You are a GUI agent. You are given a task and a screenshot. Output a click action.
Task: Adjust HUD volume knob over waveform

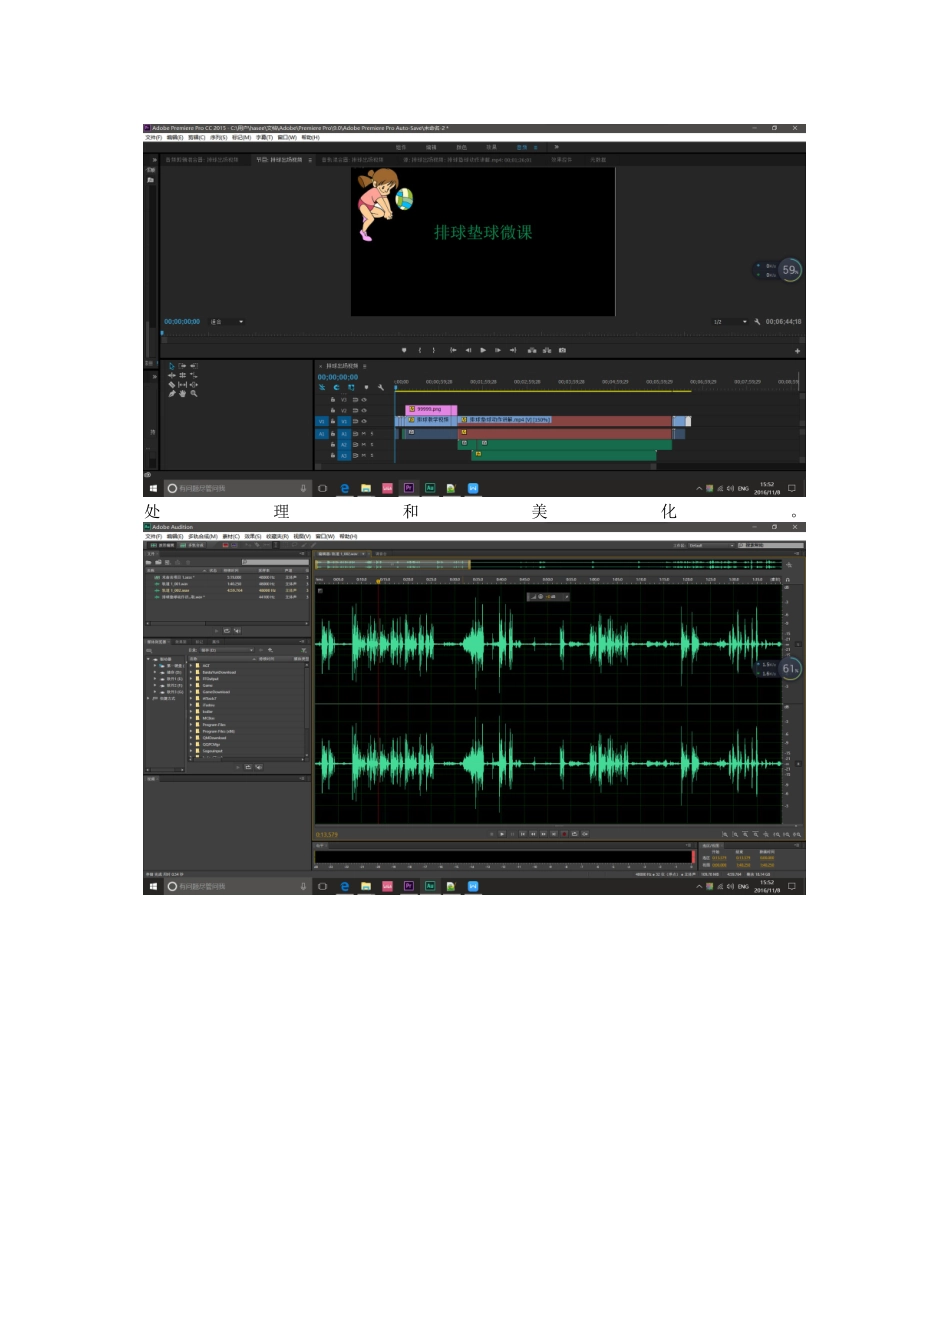[x=541, y=597]
